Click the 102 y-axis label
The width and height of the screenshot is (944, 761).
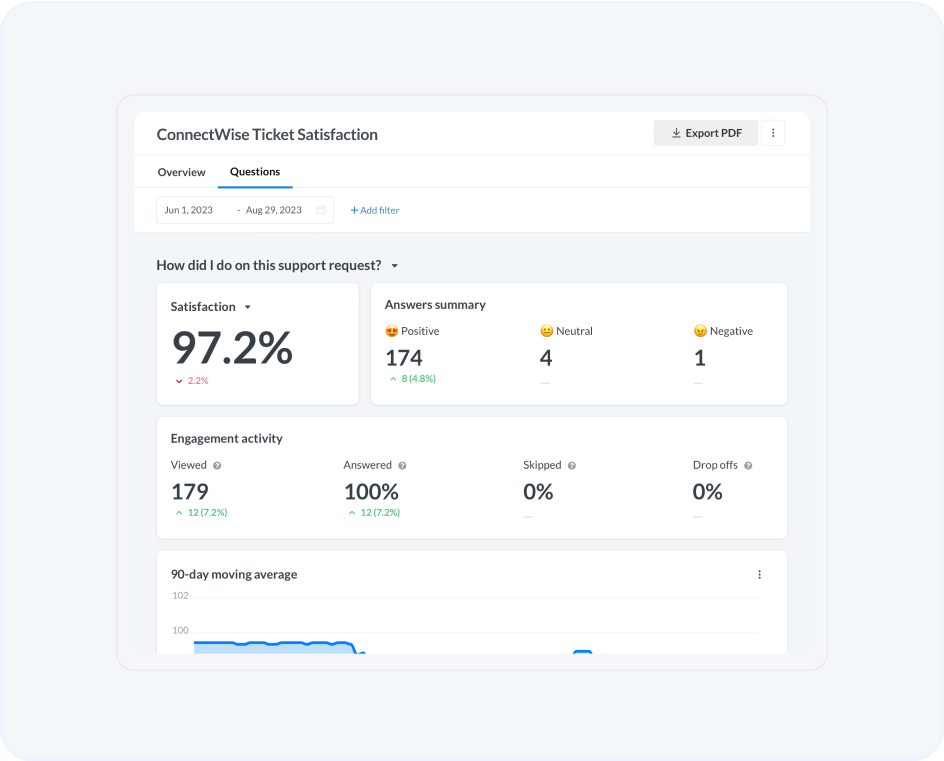(x=180, y=595)
